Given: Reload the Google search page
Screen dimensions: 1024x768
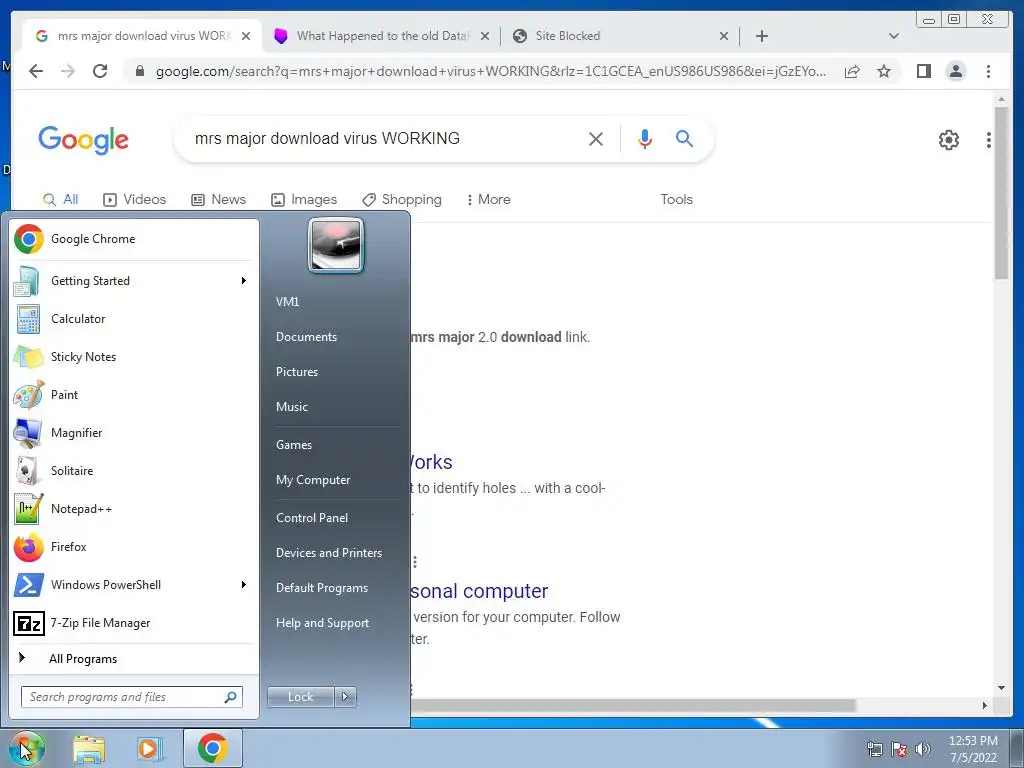Looking at the screenshot, I should coord(100,71).
